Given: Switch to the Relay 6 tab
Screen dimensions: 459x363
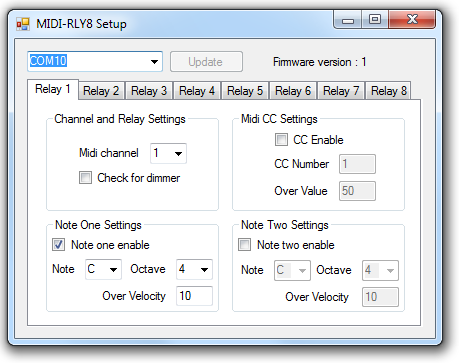Looking at the screenshot, I should [293, 91].
